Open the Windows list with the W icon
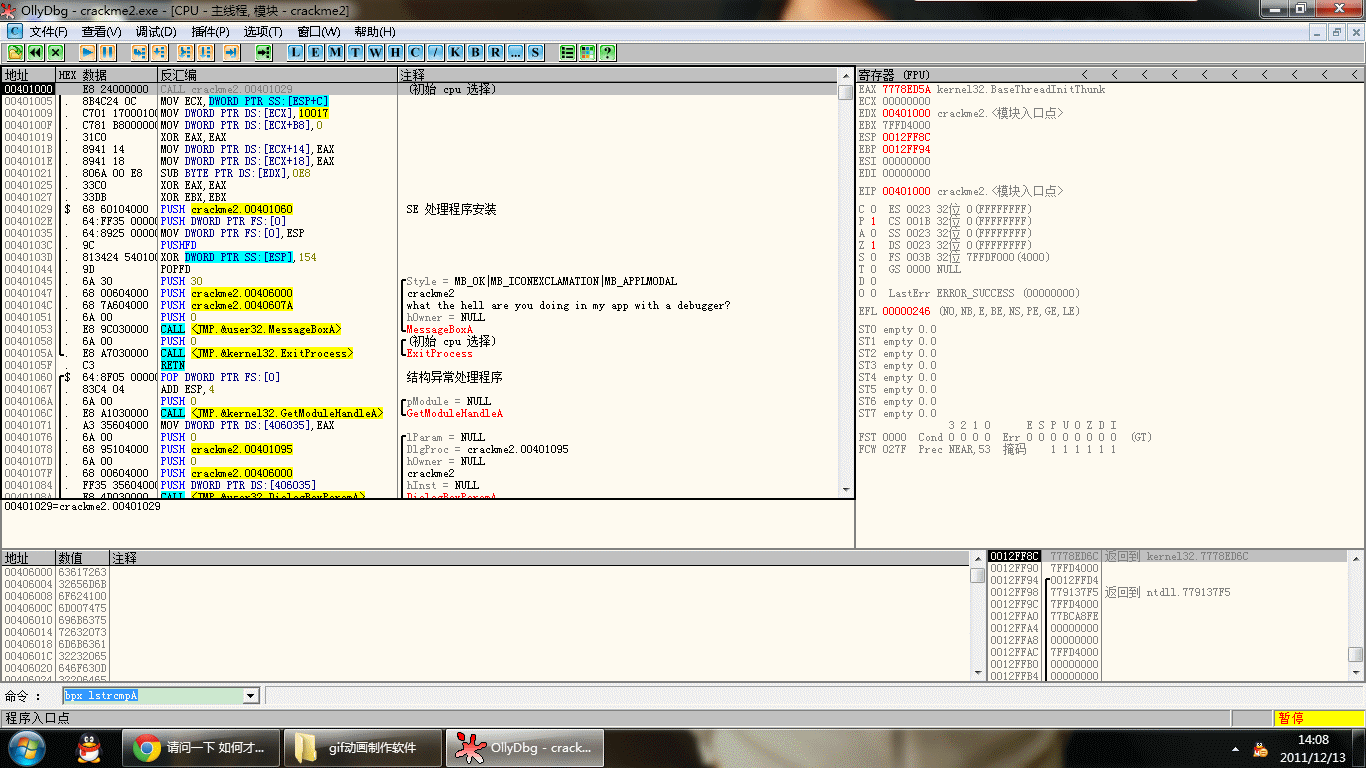 [376, 52]
